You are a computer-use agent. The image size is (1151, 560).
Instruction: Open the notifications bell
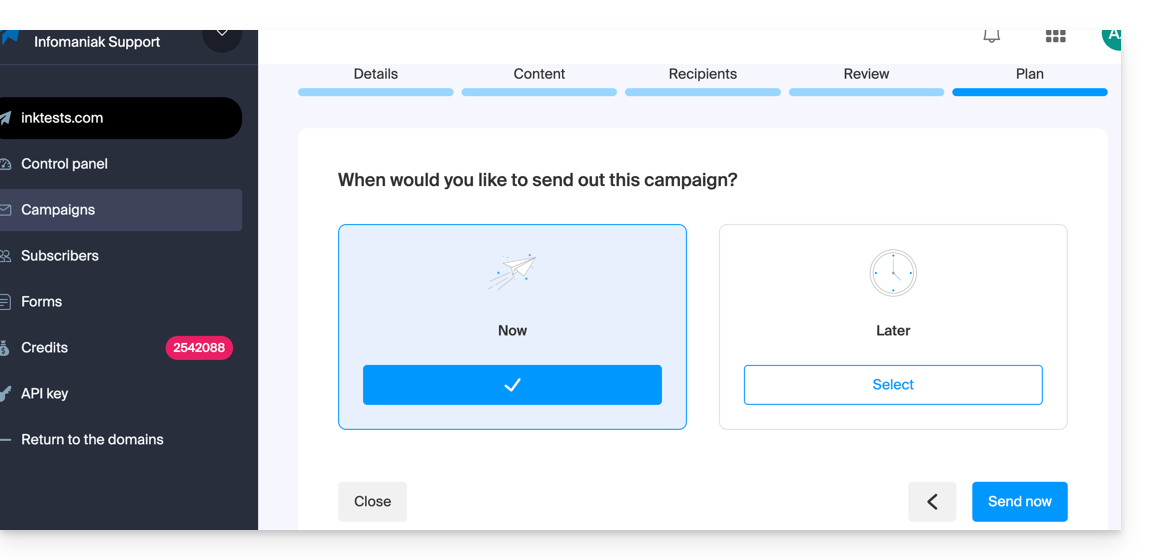click(991, 37)
